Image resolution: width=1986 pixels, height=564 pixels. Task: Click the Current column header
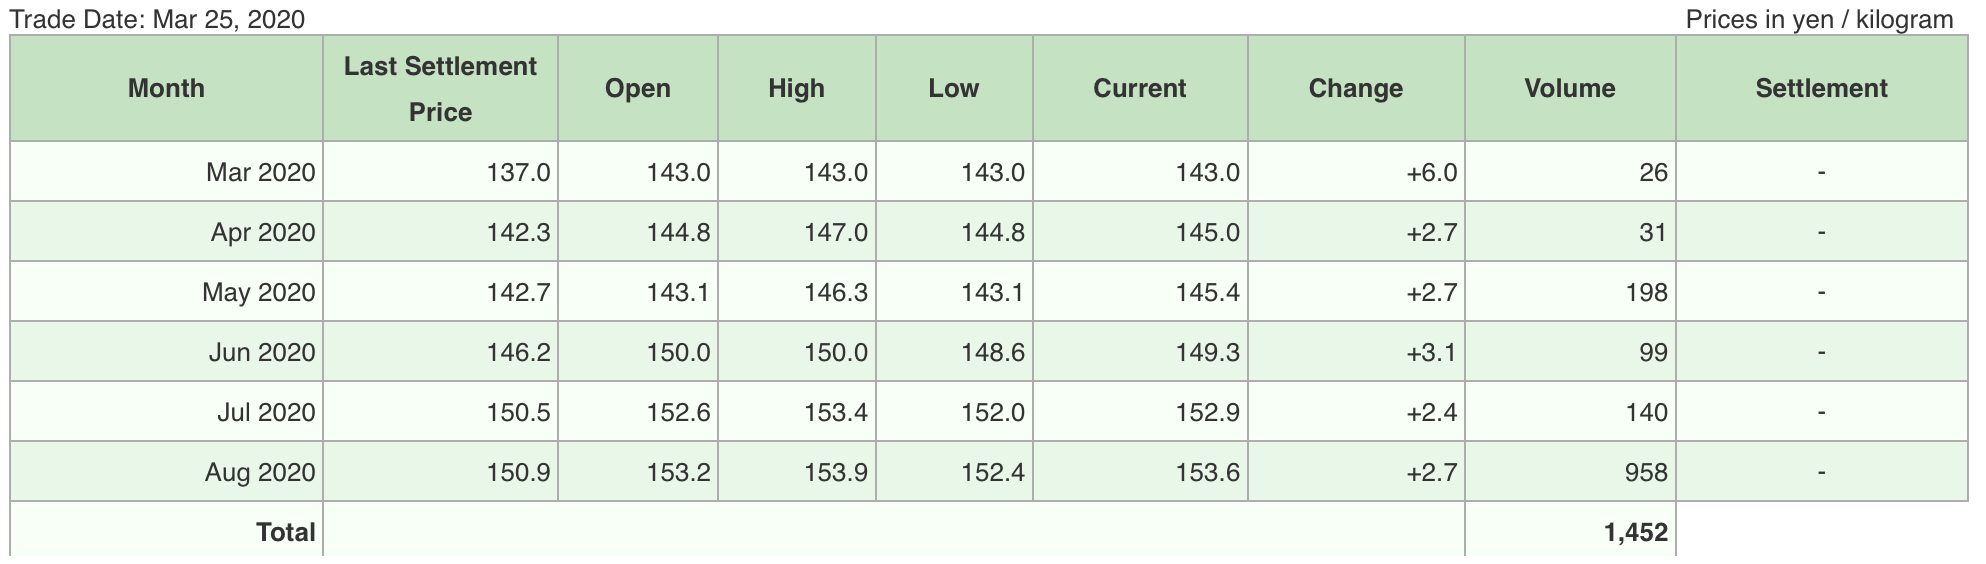(1140, 88)
